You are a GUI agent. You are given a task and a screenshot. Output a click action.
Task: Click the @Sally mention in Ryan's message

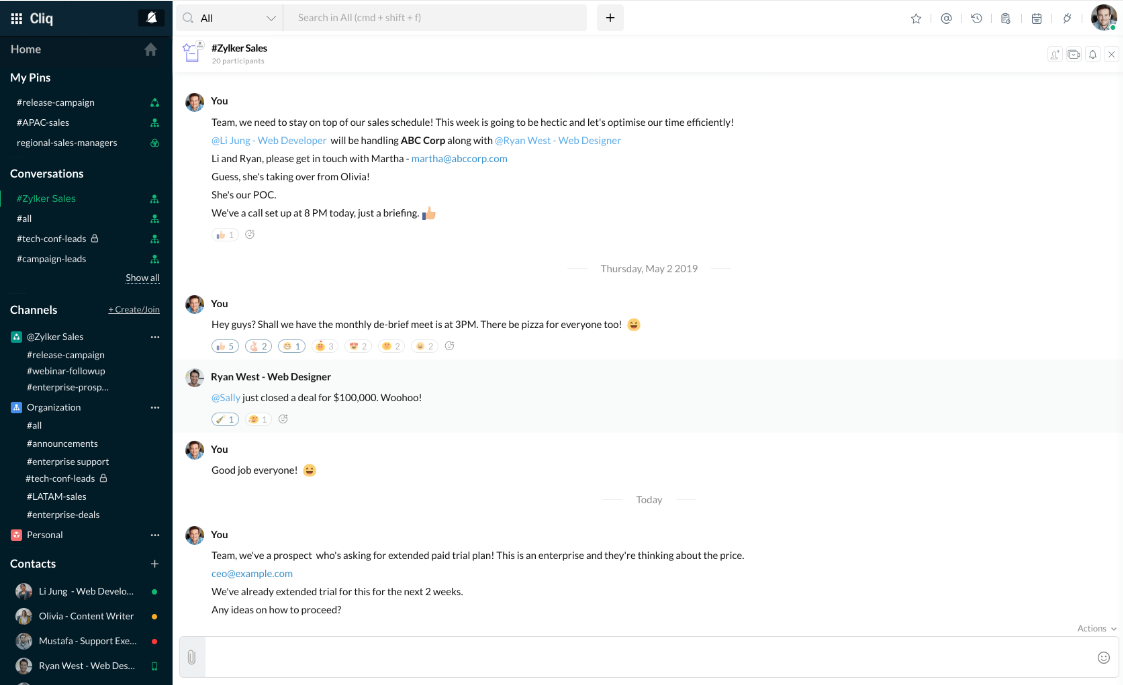226,398
